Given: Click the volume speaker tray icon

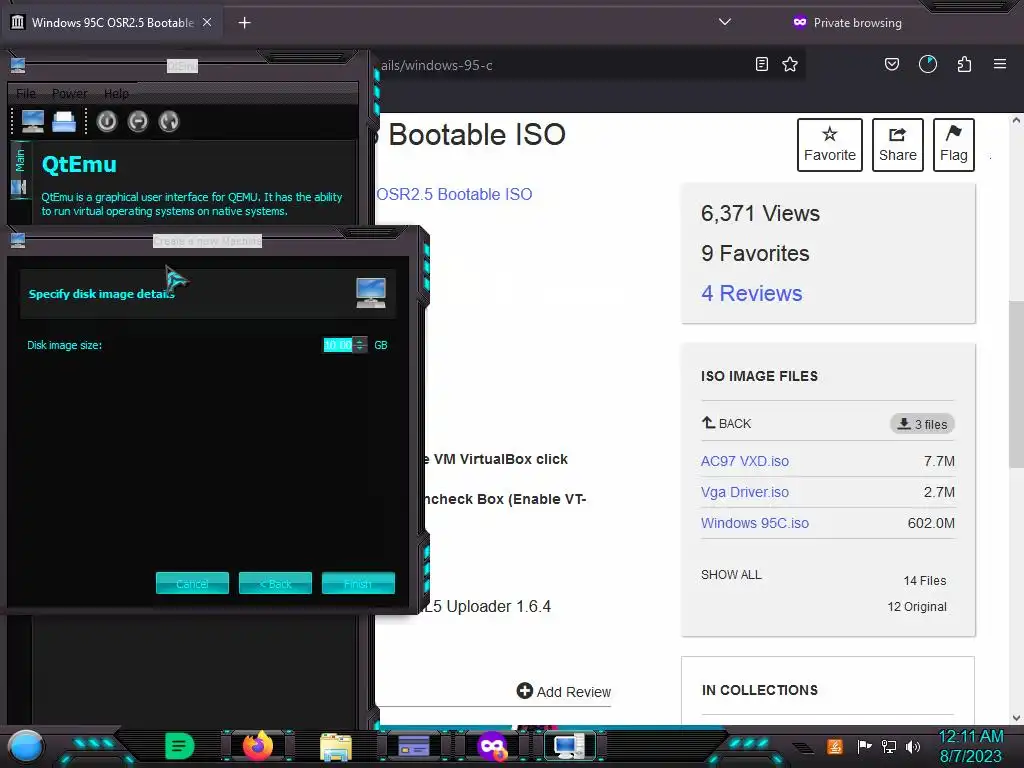Looking at the screenshot, I should (912, 746).
